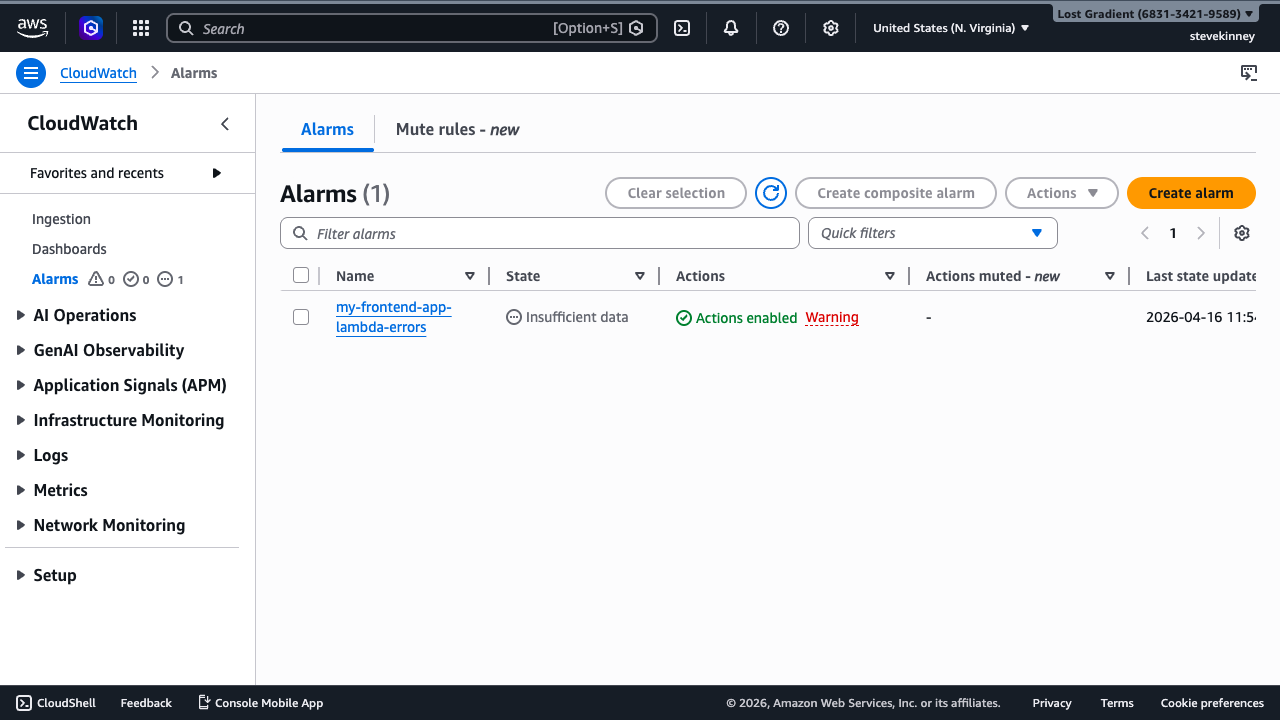Click the red Warning link

pyautogui.click(x=832, y=317)
